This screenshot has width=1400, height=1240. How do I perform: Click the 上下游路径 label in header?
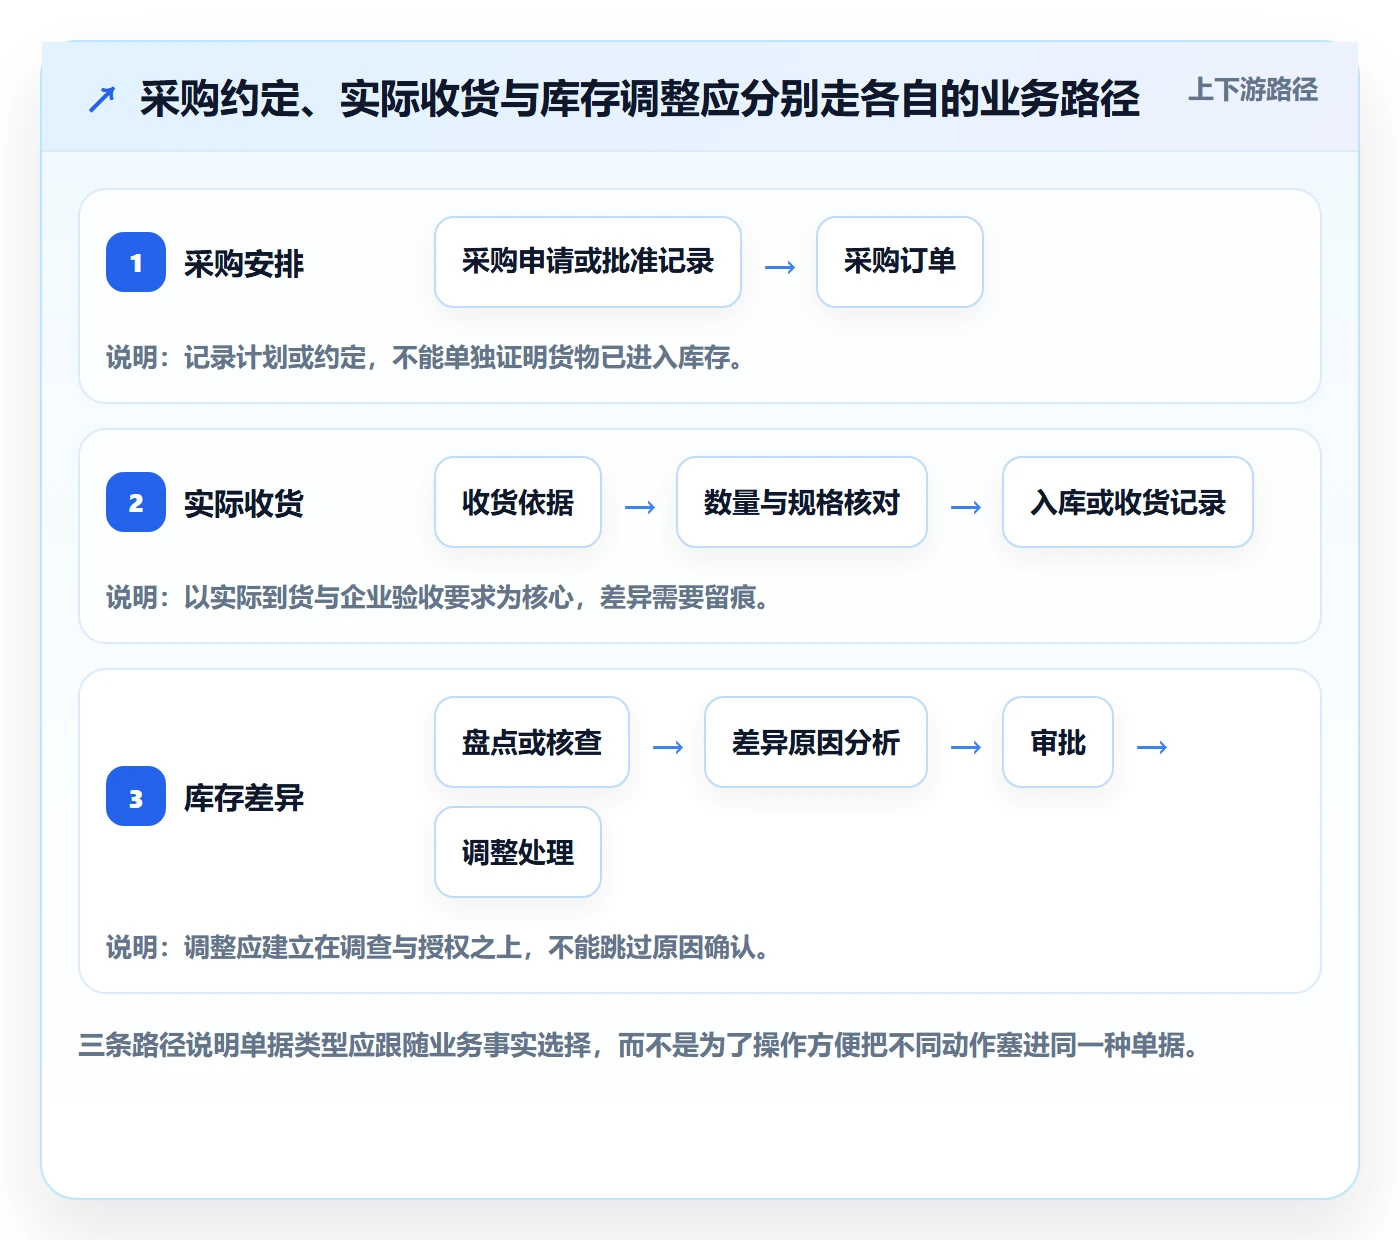1253,90
